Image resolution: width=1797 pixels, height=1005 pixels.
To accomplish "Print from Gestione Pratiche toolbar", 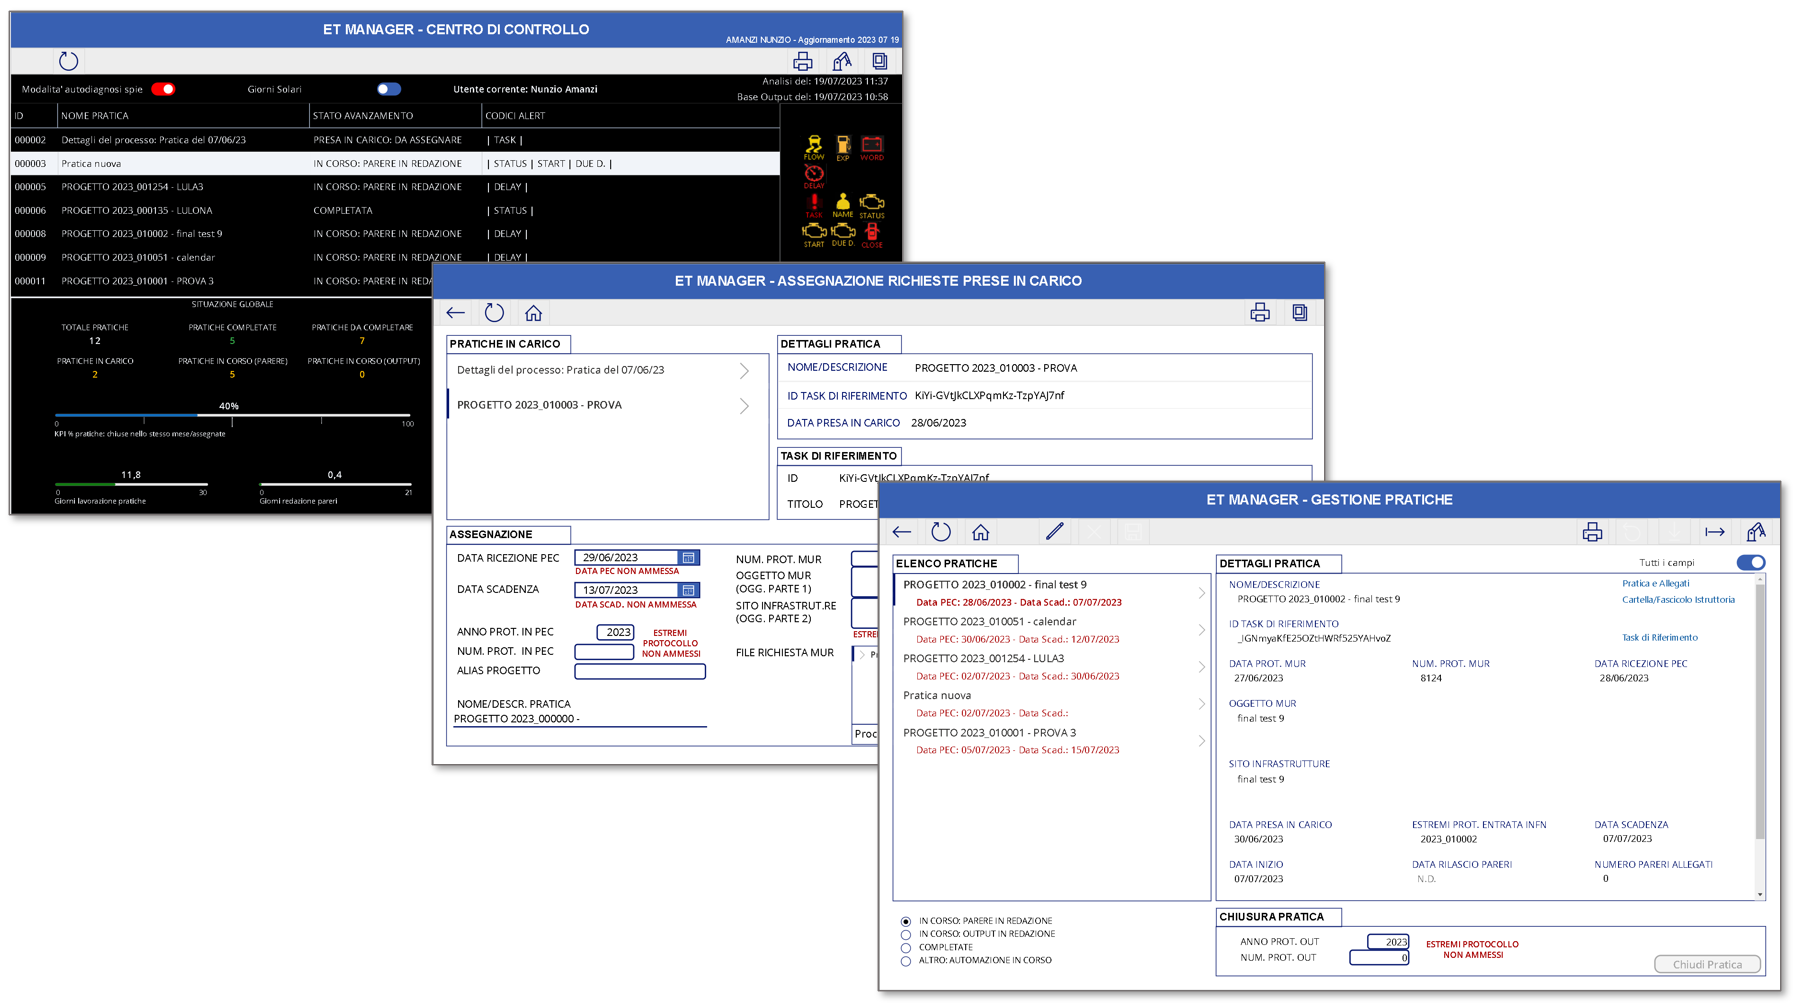I will pos(1593,532).
